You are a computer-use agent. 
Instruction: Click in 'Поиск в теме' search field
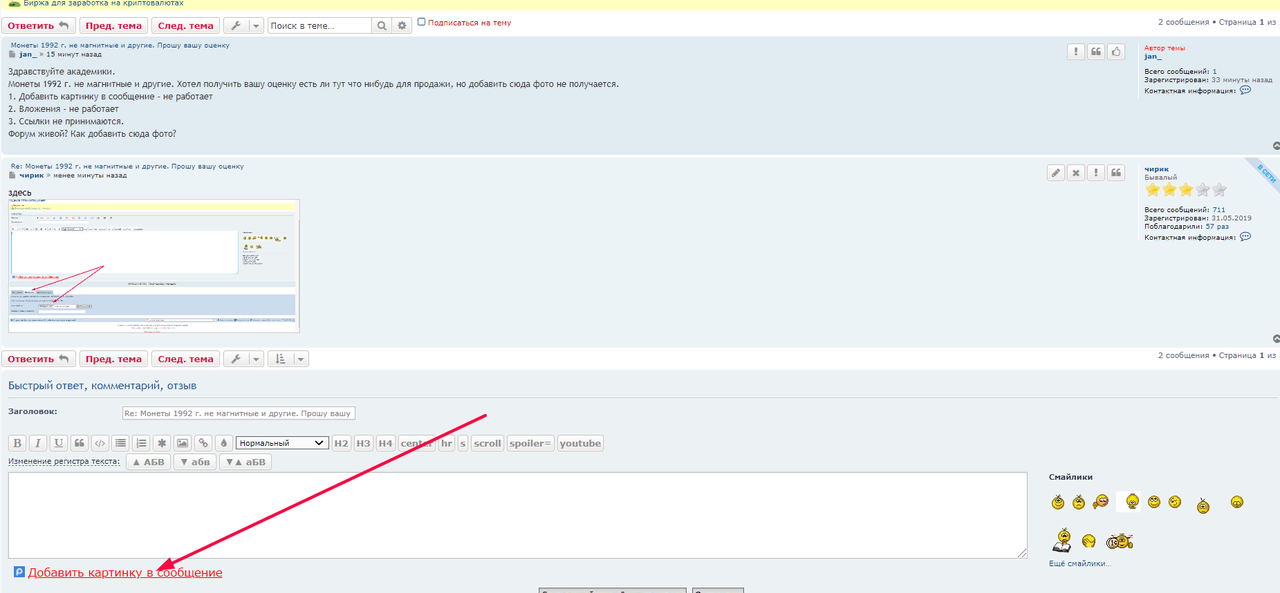[x=319, y=25]
